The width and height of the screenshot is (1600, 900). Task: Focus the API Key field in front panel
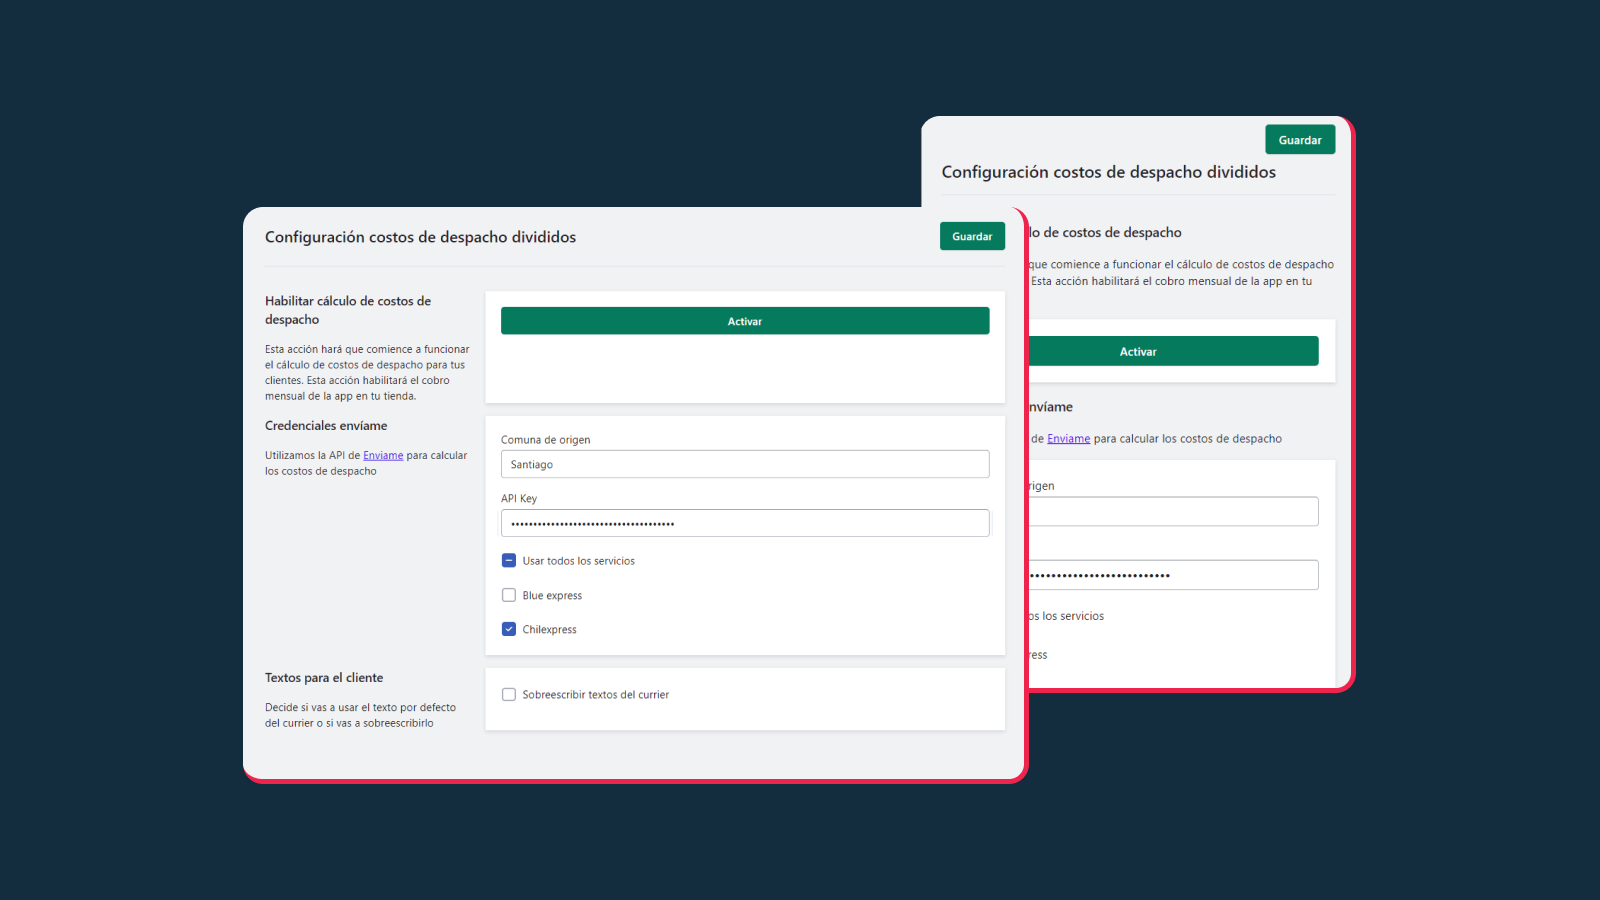pos(744,523)
